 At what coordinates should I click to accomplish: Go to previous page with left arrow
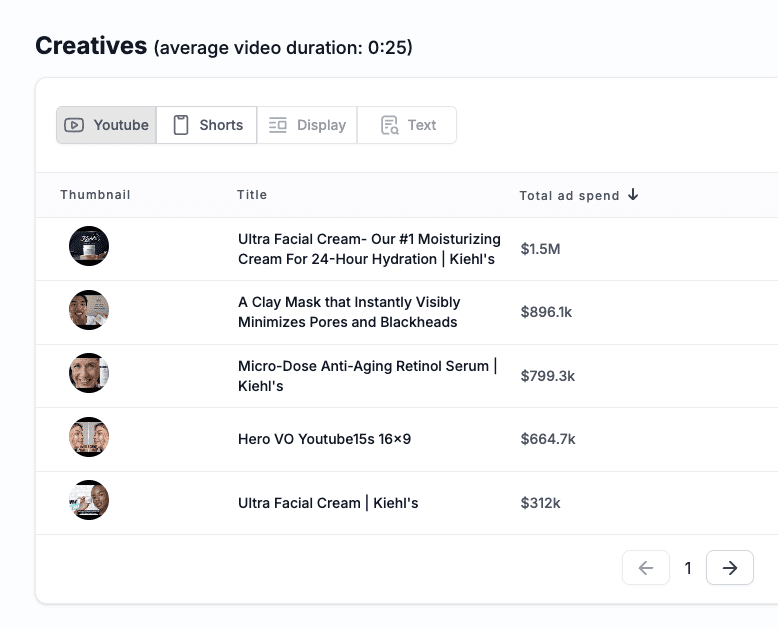(x=645, y=568)
